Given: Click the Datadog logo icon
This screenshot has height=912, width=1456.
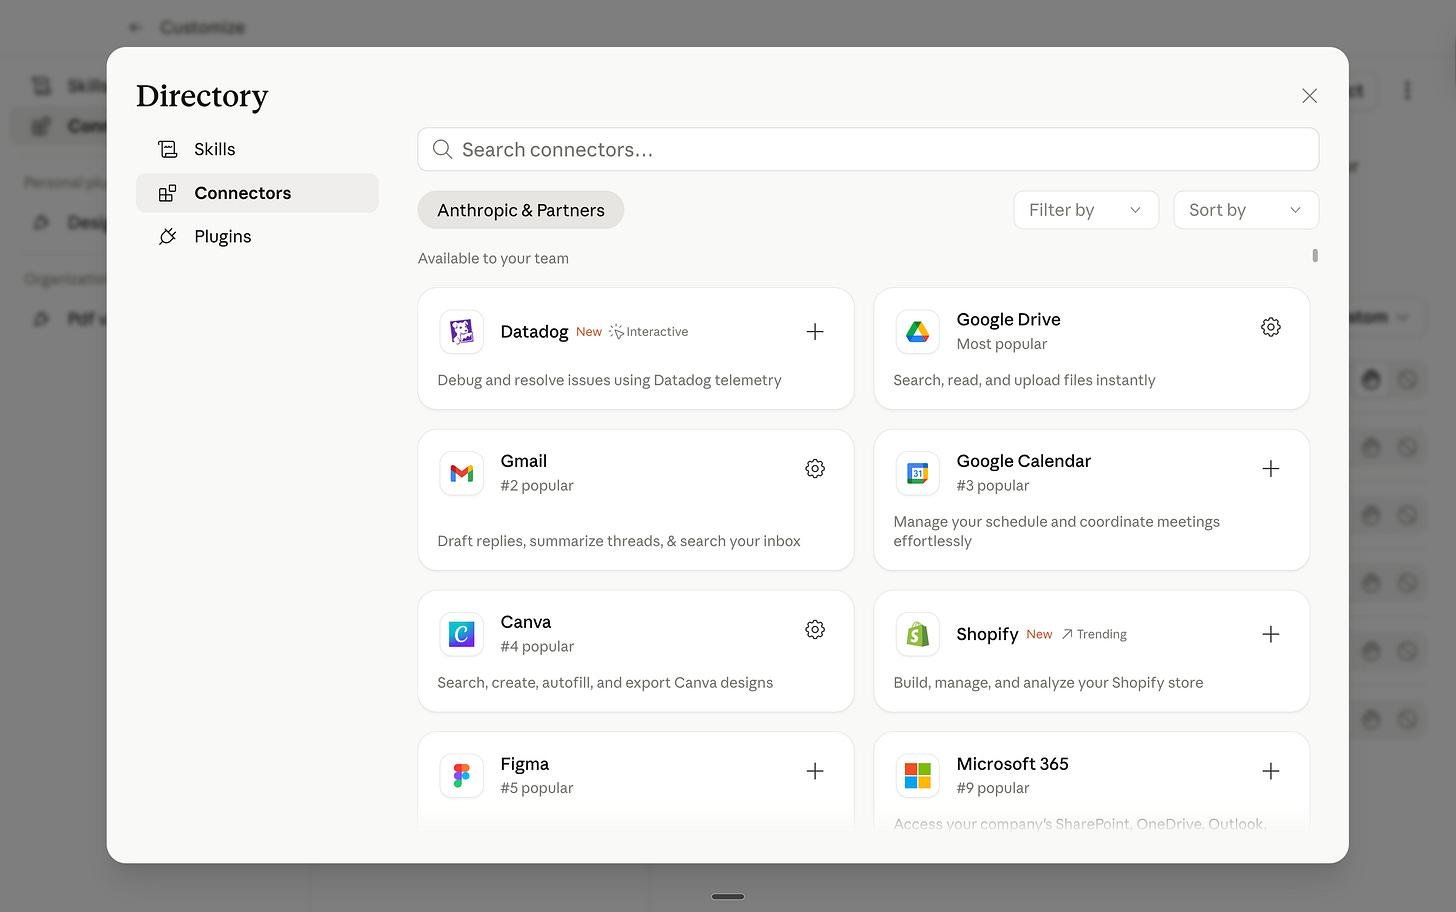Looking at the screenshot, I should point(462,332).
